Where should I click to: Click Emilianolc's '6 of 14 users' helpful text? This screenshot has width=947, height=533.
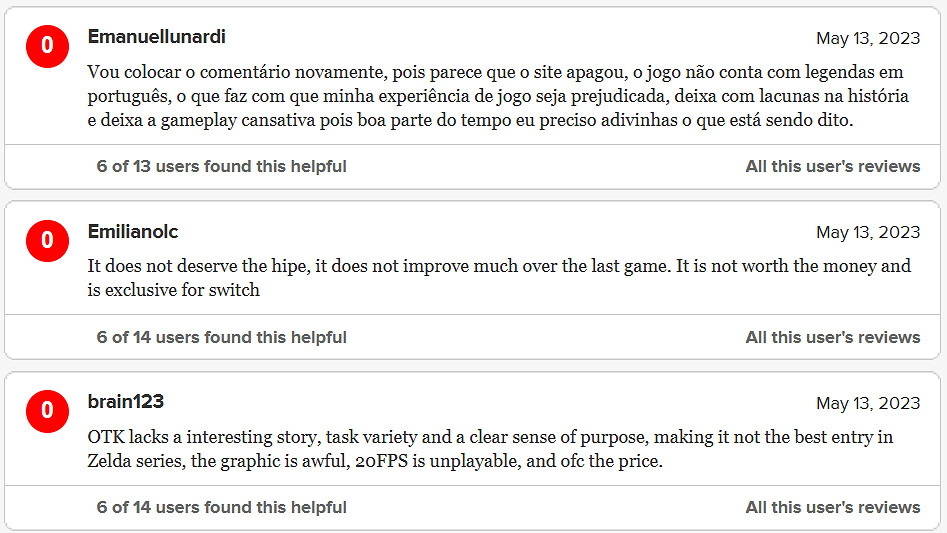click(x=221, y=337)
